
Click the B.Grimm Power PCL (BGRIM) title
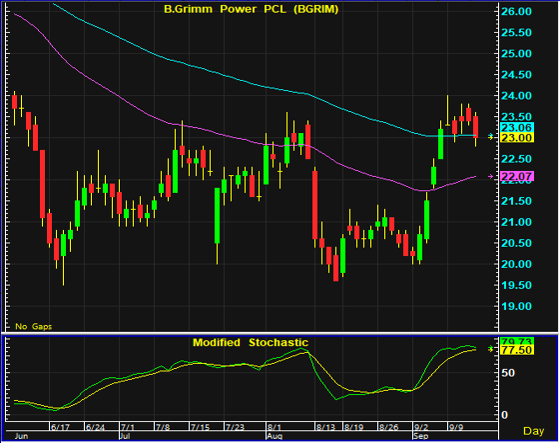tap(251, 9)
